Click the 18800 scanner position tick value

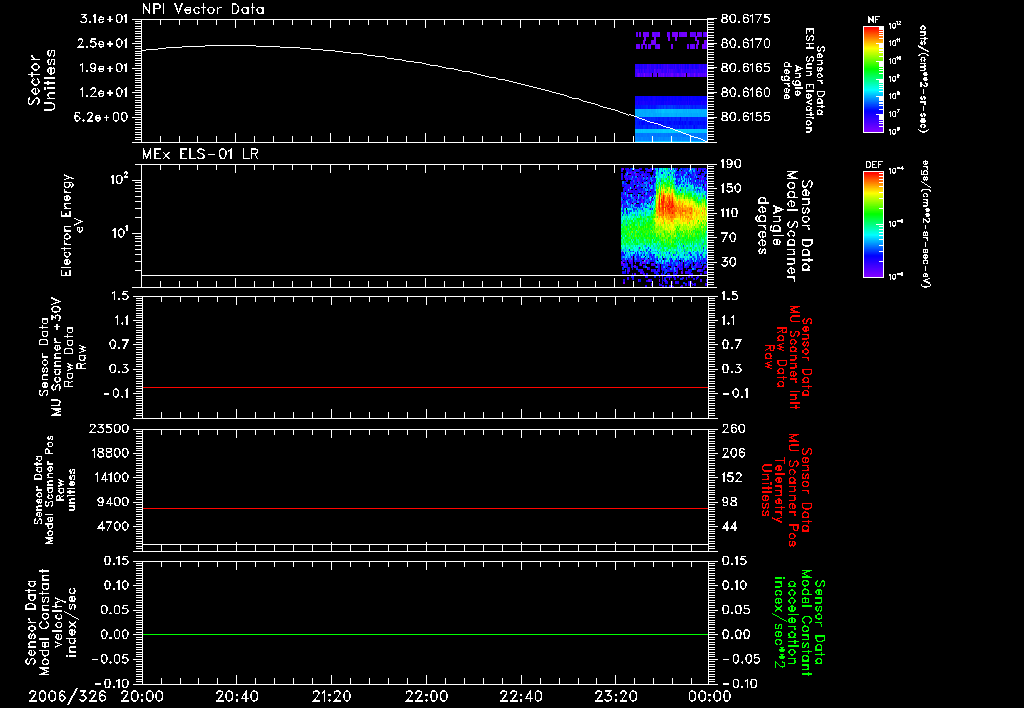pyautogui.click(x=109, y=453)
